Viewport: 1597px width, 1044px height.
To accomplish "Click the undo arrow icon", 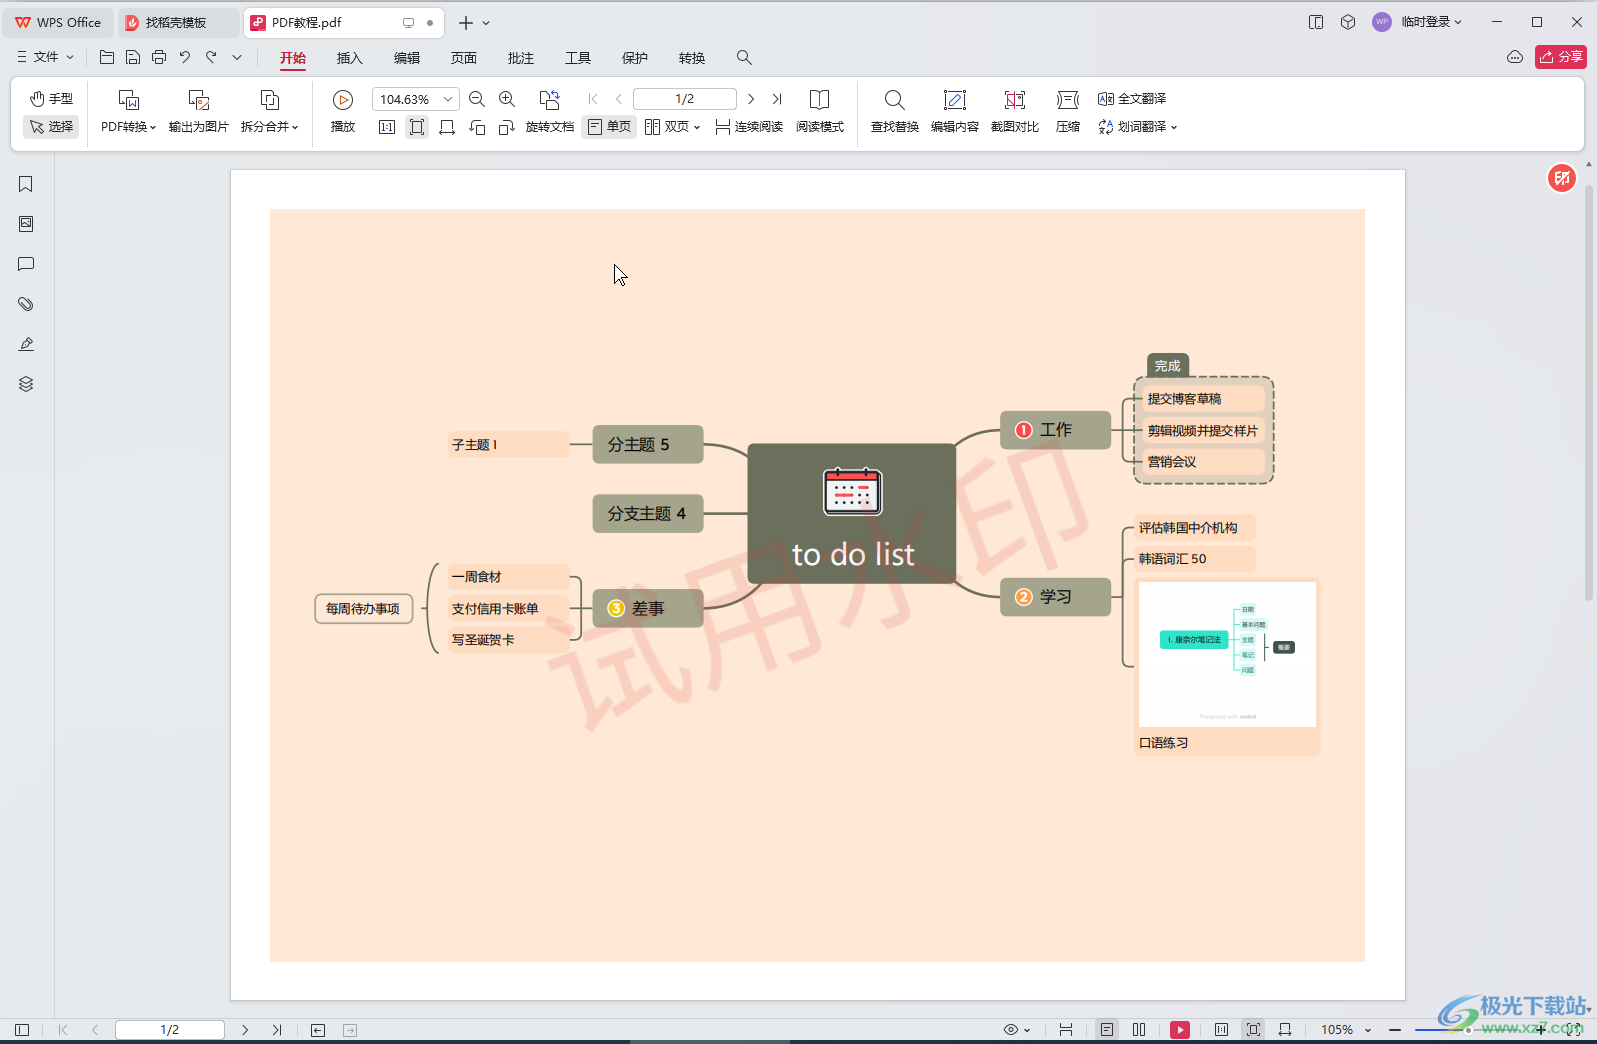I will click(x=185, y=57).
